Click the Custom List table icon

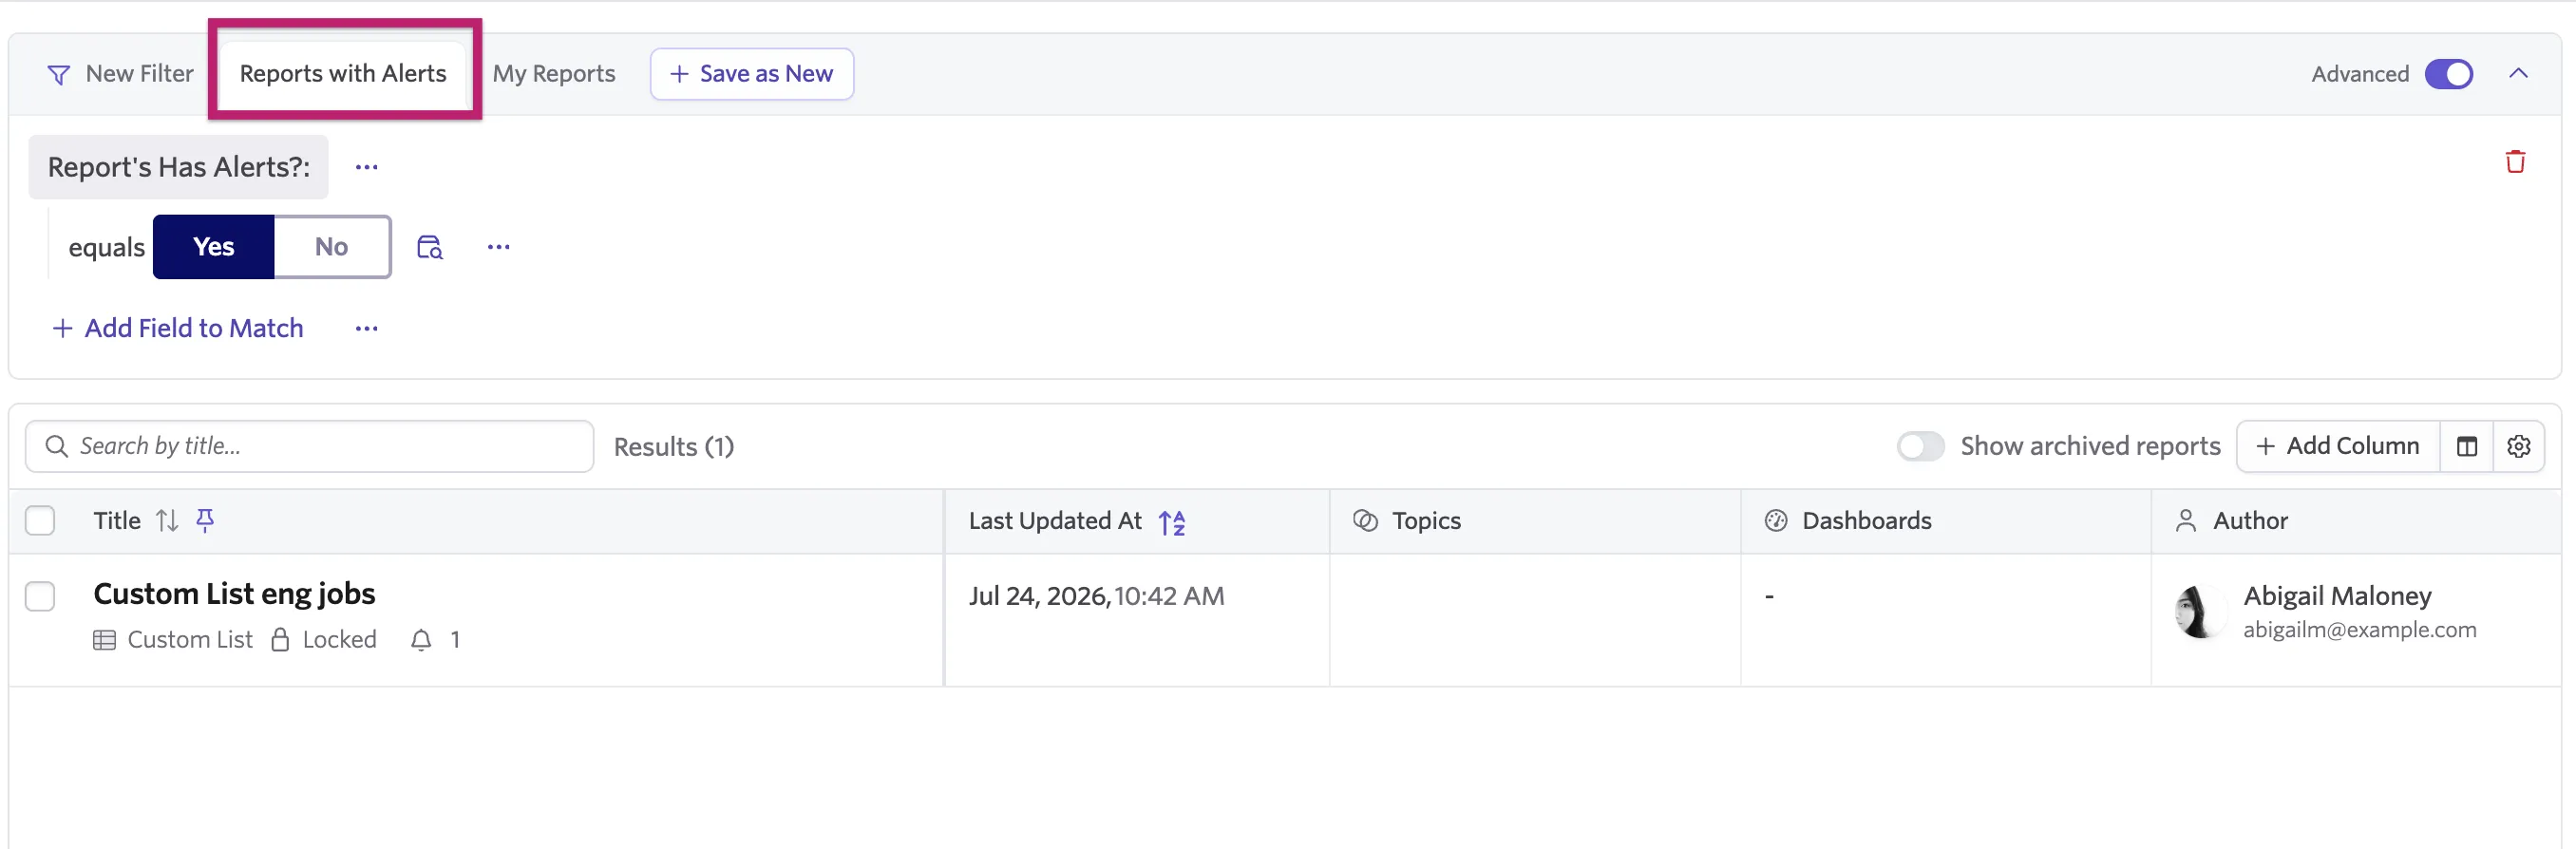[104, 640]
